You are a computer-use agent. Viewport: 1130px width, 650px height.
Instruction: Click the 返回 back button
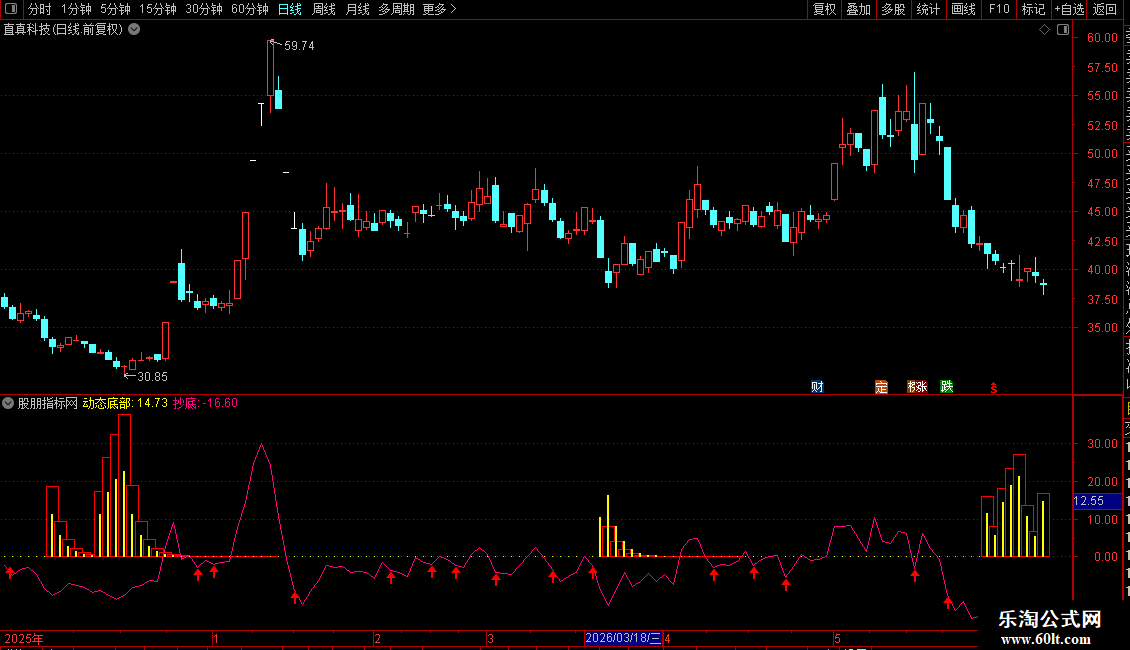(x=1105, y=9)
